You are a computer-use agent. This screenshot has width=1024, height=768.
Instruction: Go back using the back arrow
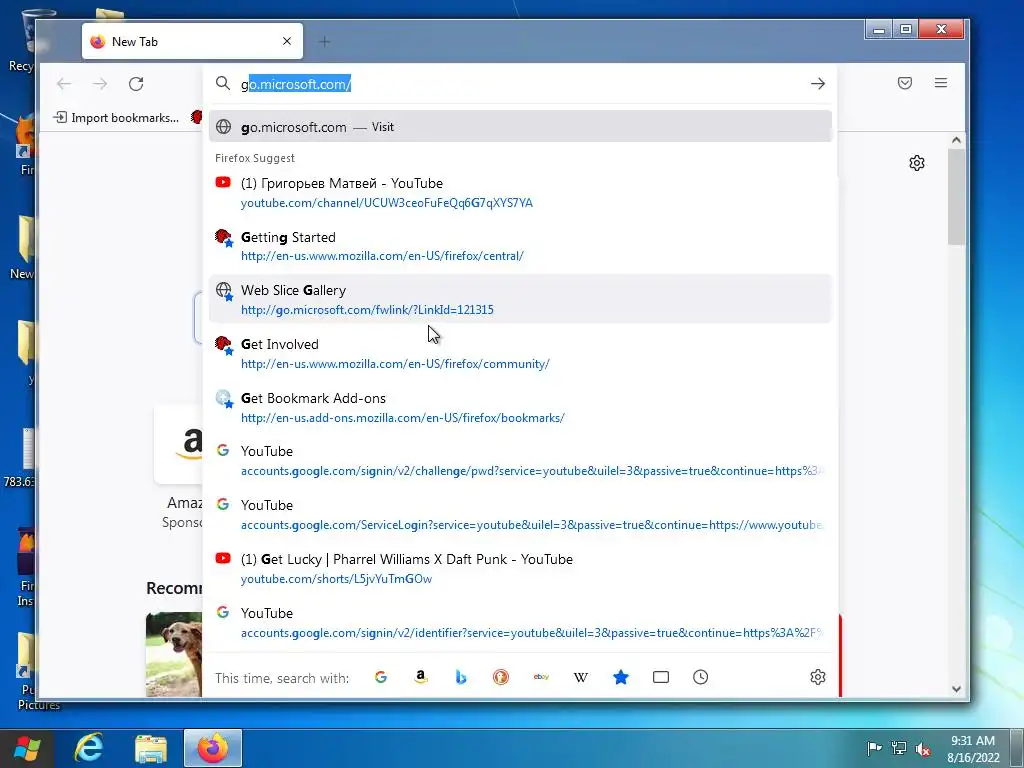point(63,84)
